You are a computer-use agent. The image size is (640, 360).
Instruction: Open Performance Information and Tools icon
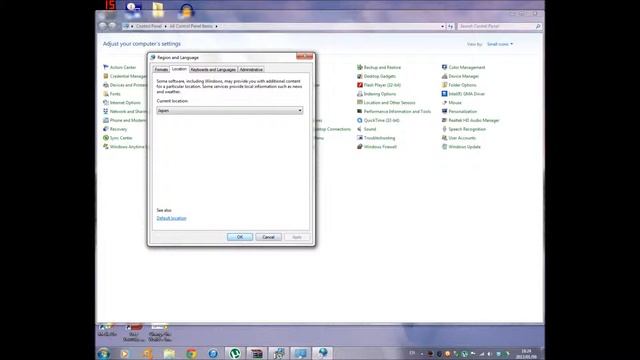360,111
